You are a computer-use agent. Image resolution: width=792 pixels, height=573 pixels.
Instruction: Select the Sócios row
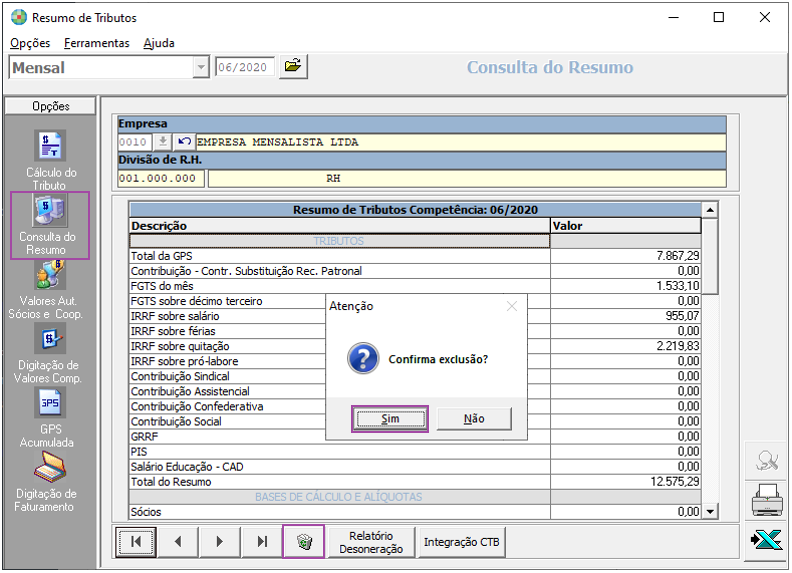click(415, 512)
